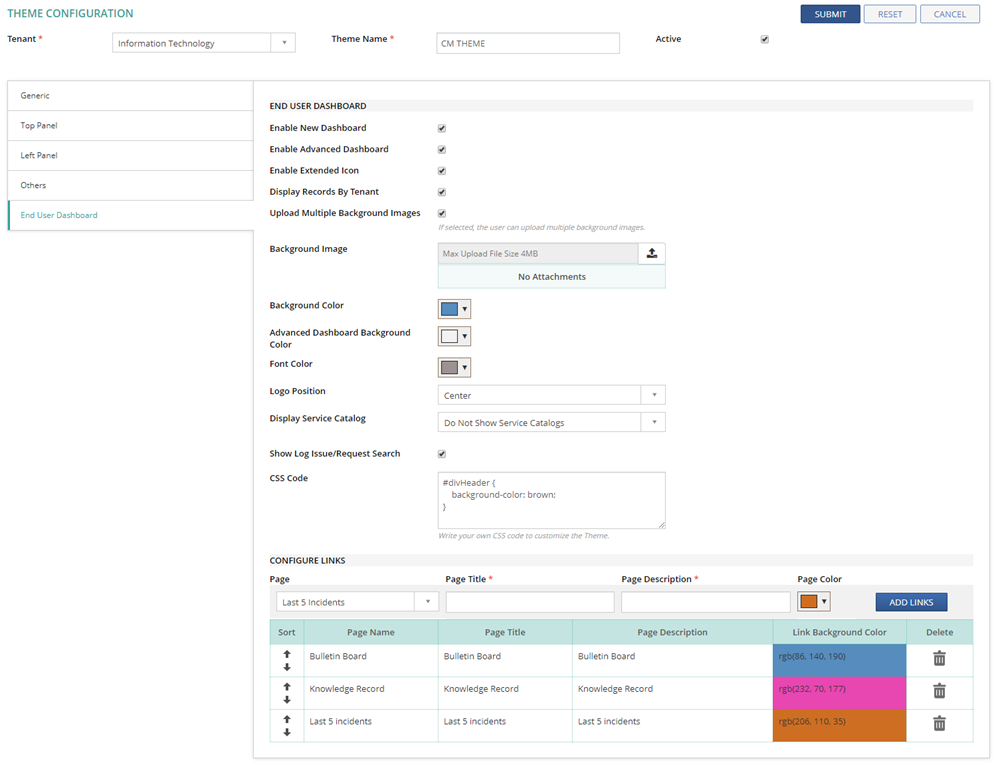Disable Show Log Issue/Request Search

[x=442, y=454]
